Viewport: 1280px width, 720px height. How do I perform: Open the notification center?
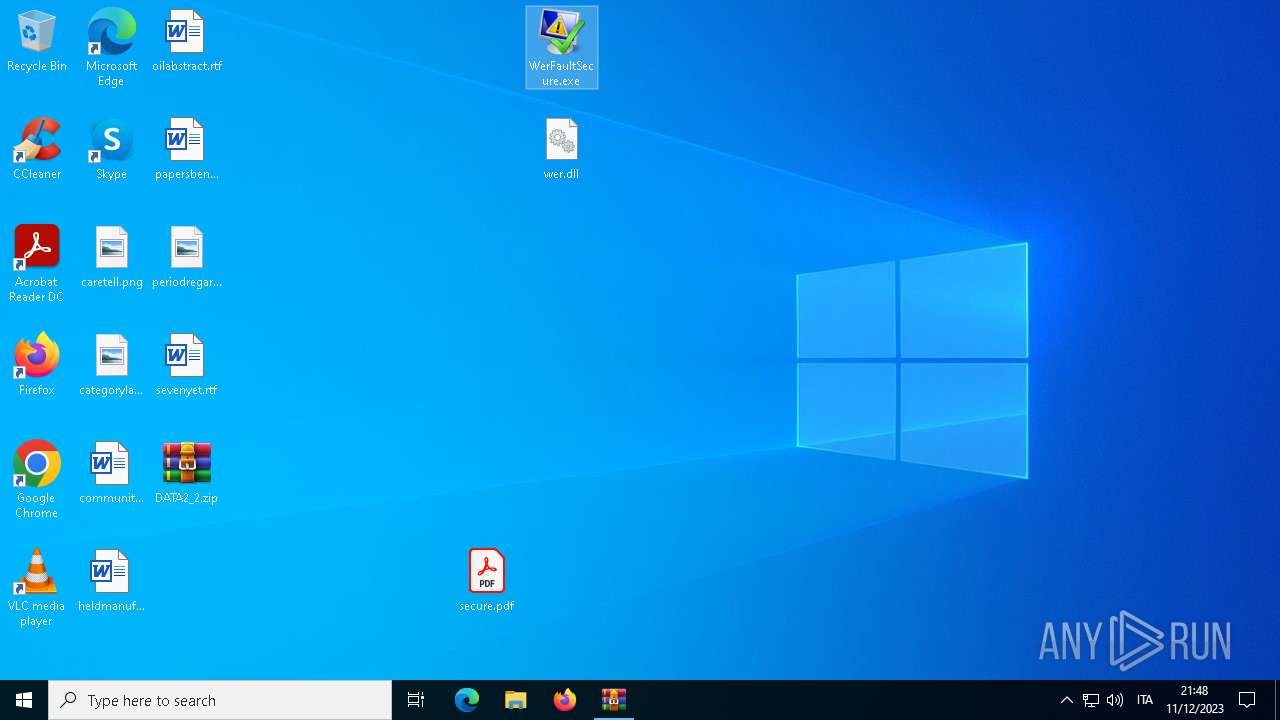point(1247,700)
